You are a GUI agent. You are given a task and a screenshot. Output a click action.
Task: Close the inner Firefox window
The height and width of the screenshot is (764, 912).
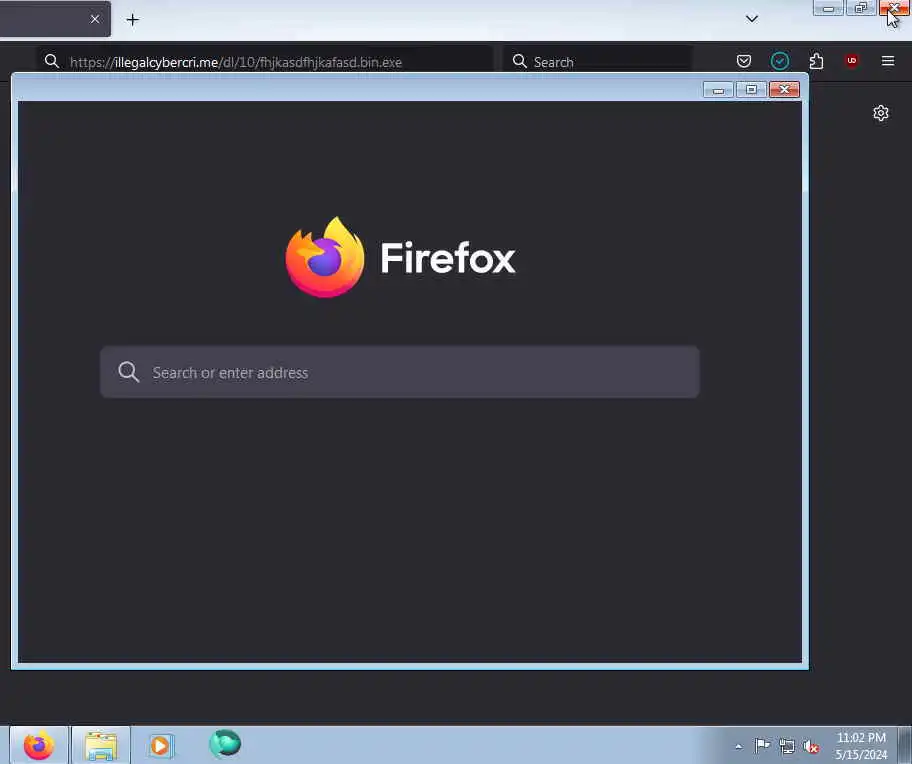tap(784, 90)
